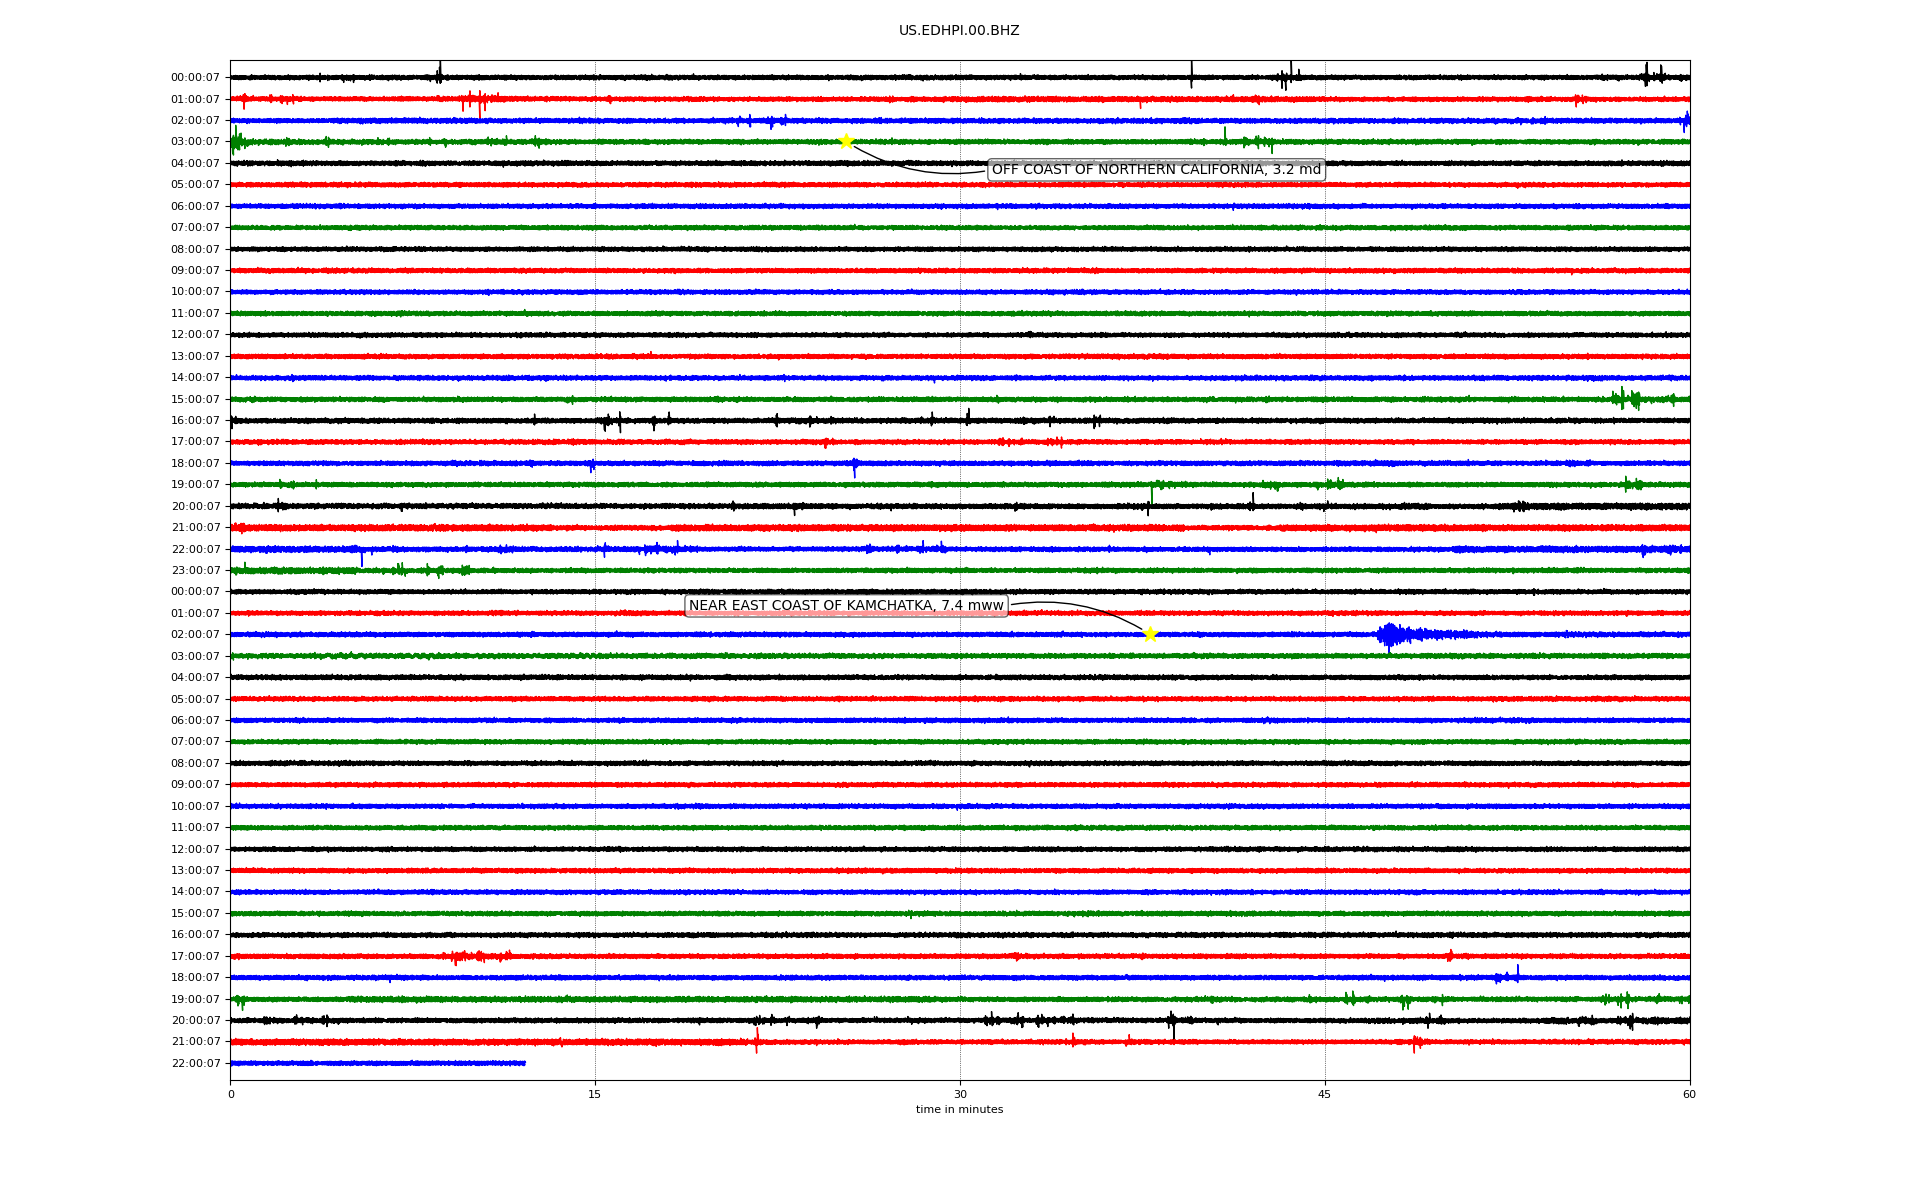Click the 60 minute tick label
The width and height of the screenshot is (1920, 1200).
click(x=1689, y=1094)
